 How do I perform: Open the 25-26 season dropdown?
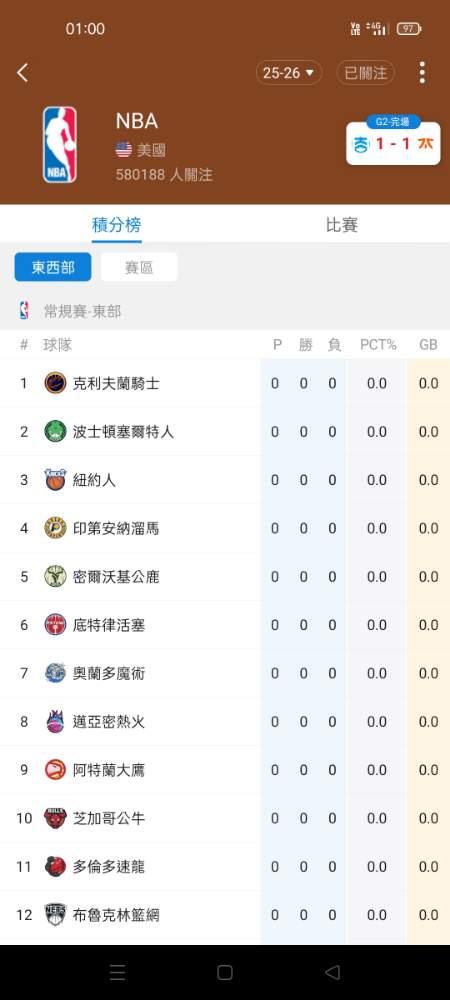[289, 73]
